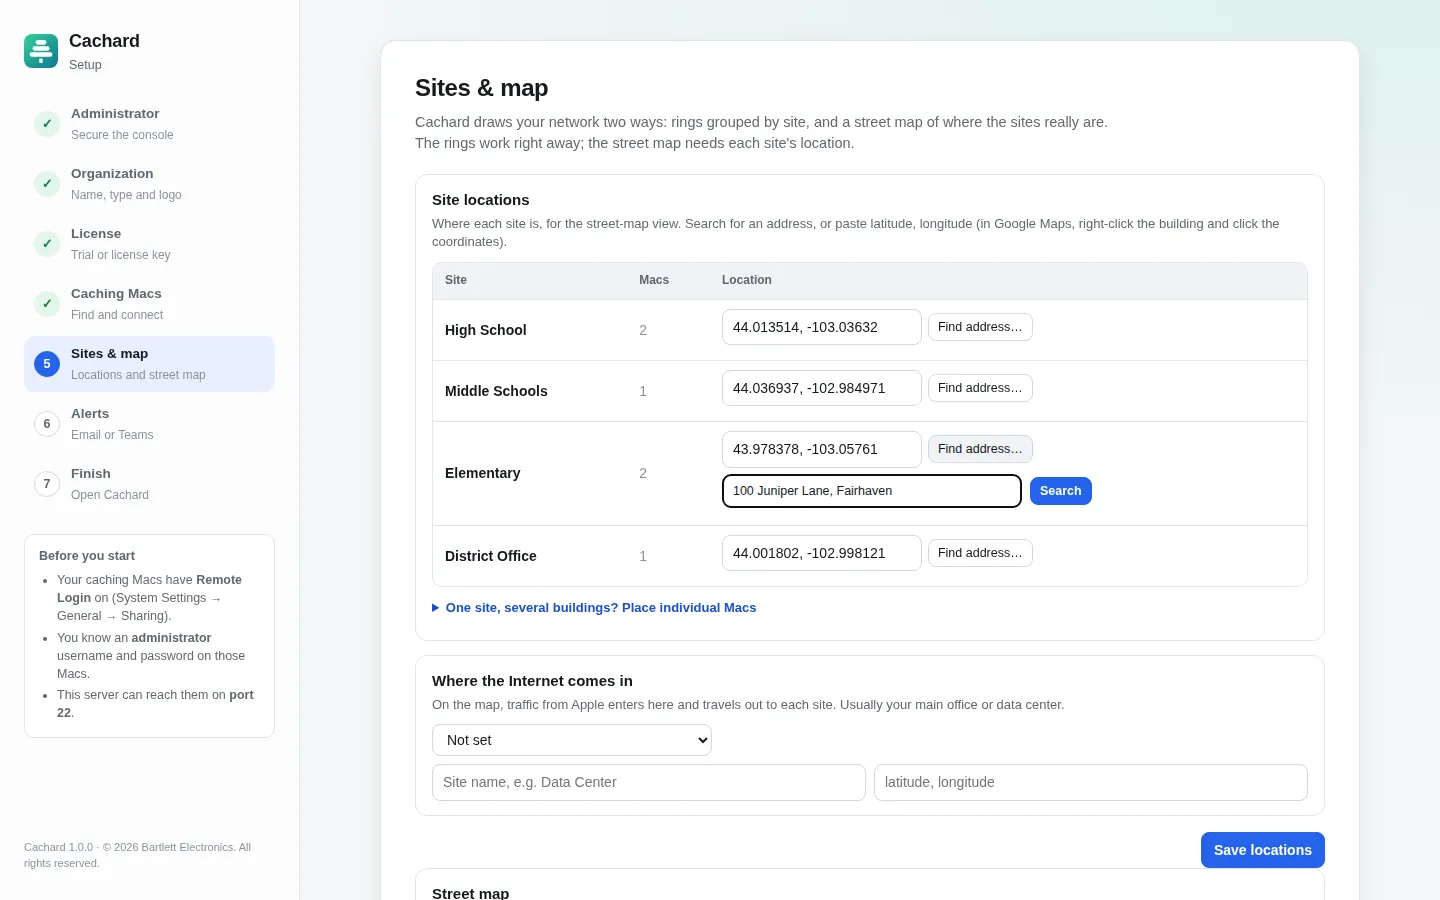
Task: Click District Office Find address button
Action: (980, 553)
